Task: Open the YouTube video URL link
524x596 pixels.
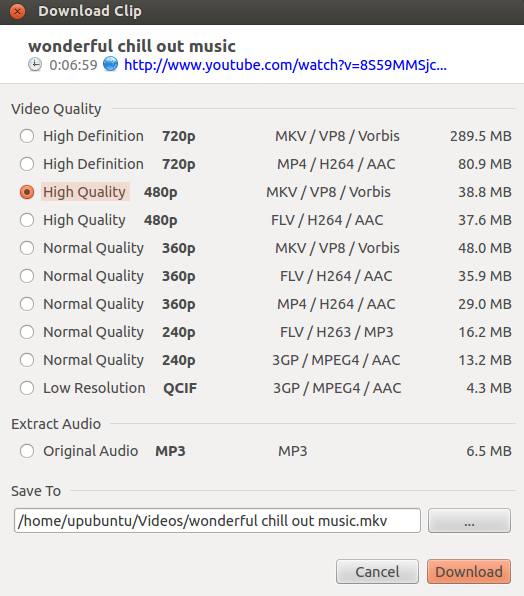Action: click(x=285, y=65)
